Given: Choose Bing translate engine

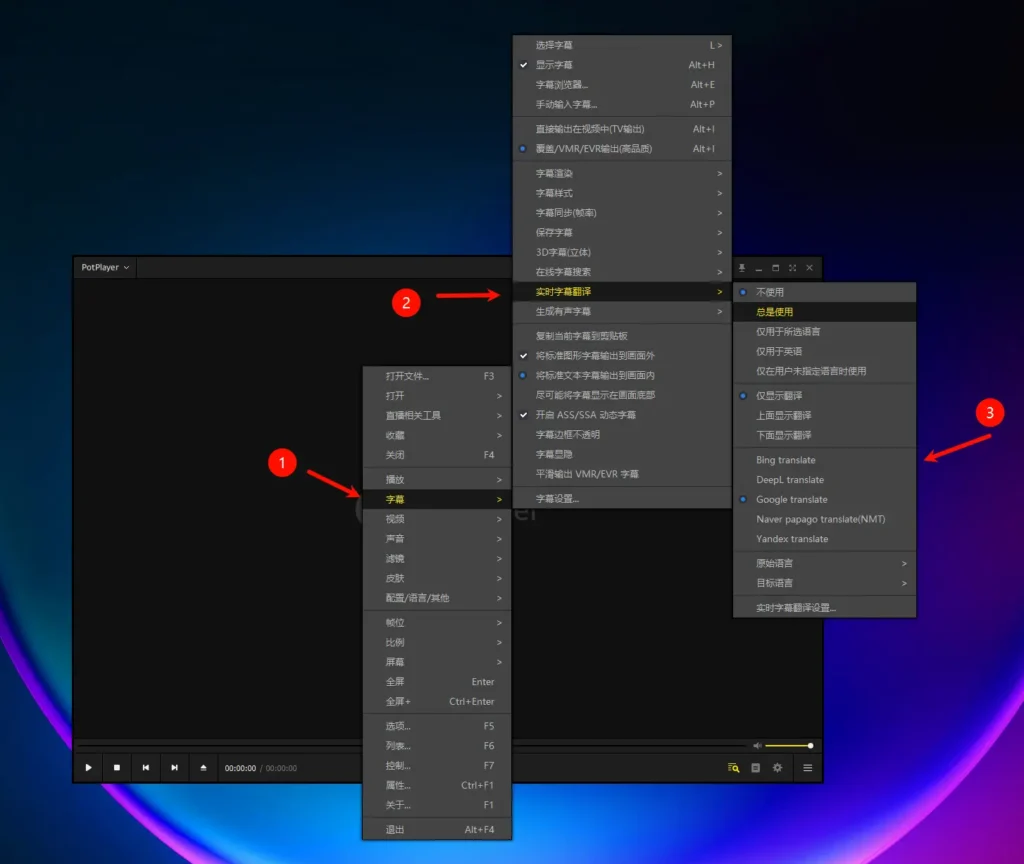Looking at the screenshot, I should [824, 460].
